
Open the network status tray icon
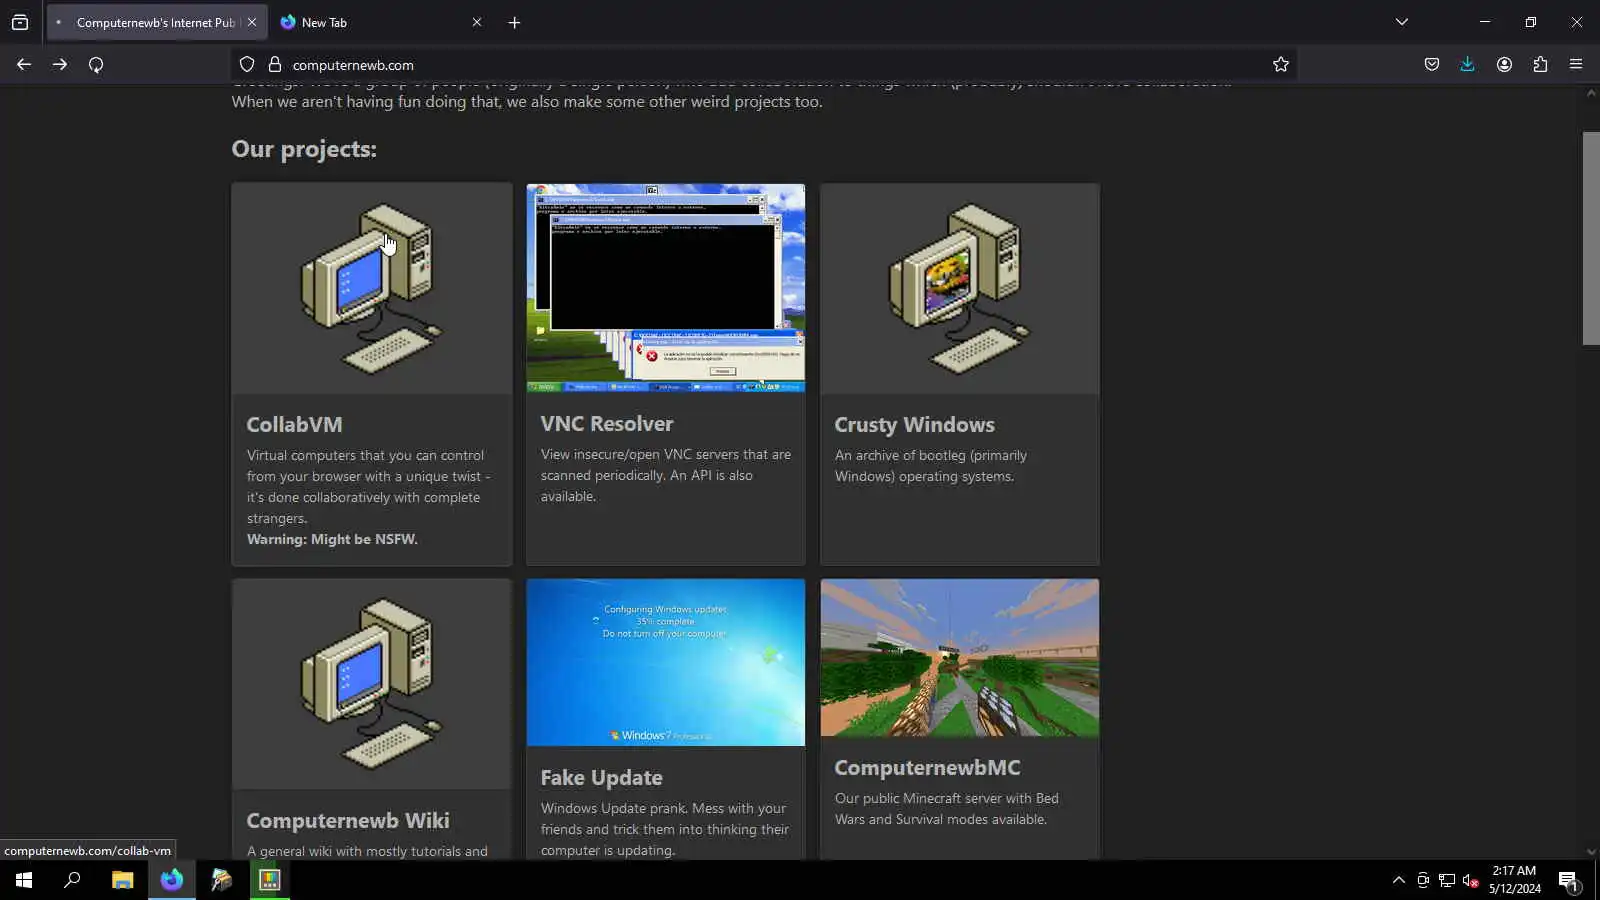1447,880
